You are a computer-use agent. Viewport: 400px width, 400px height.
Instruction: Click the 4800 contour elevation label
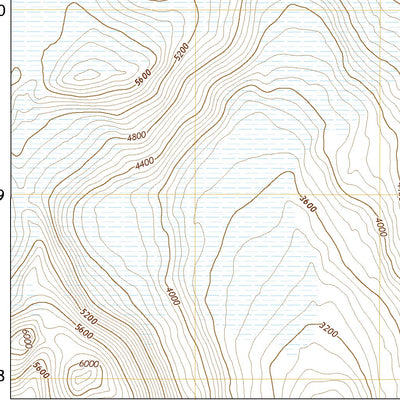[137, 136]
